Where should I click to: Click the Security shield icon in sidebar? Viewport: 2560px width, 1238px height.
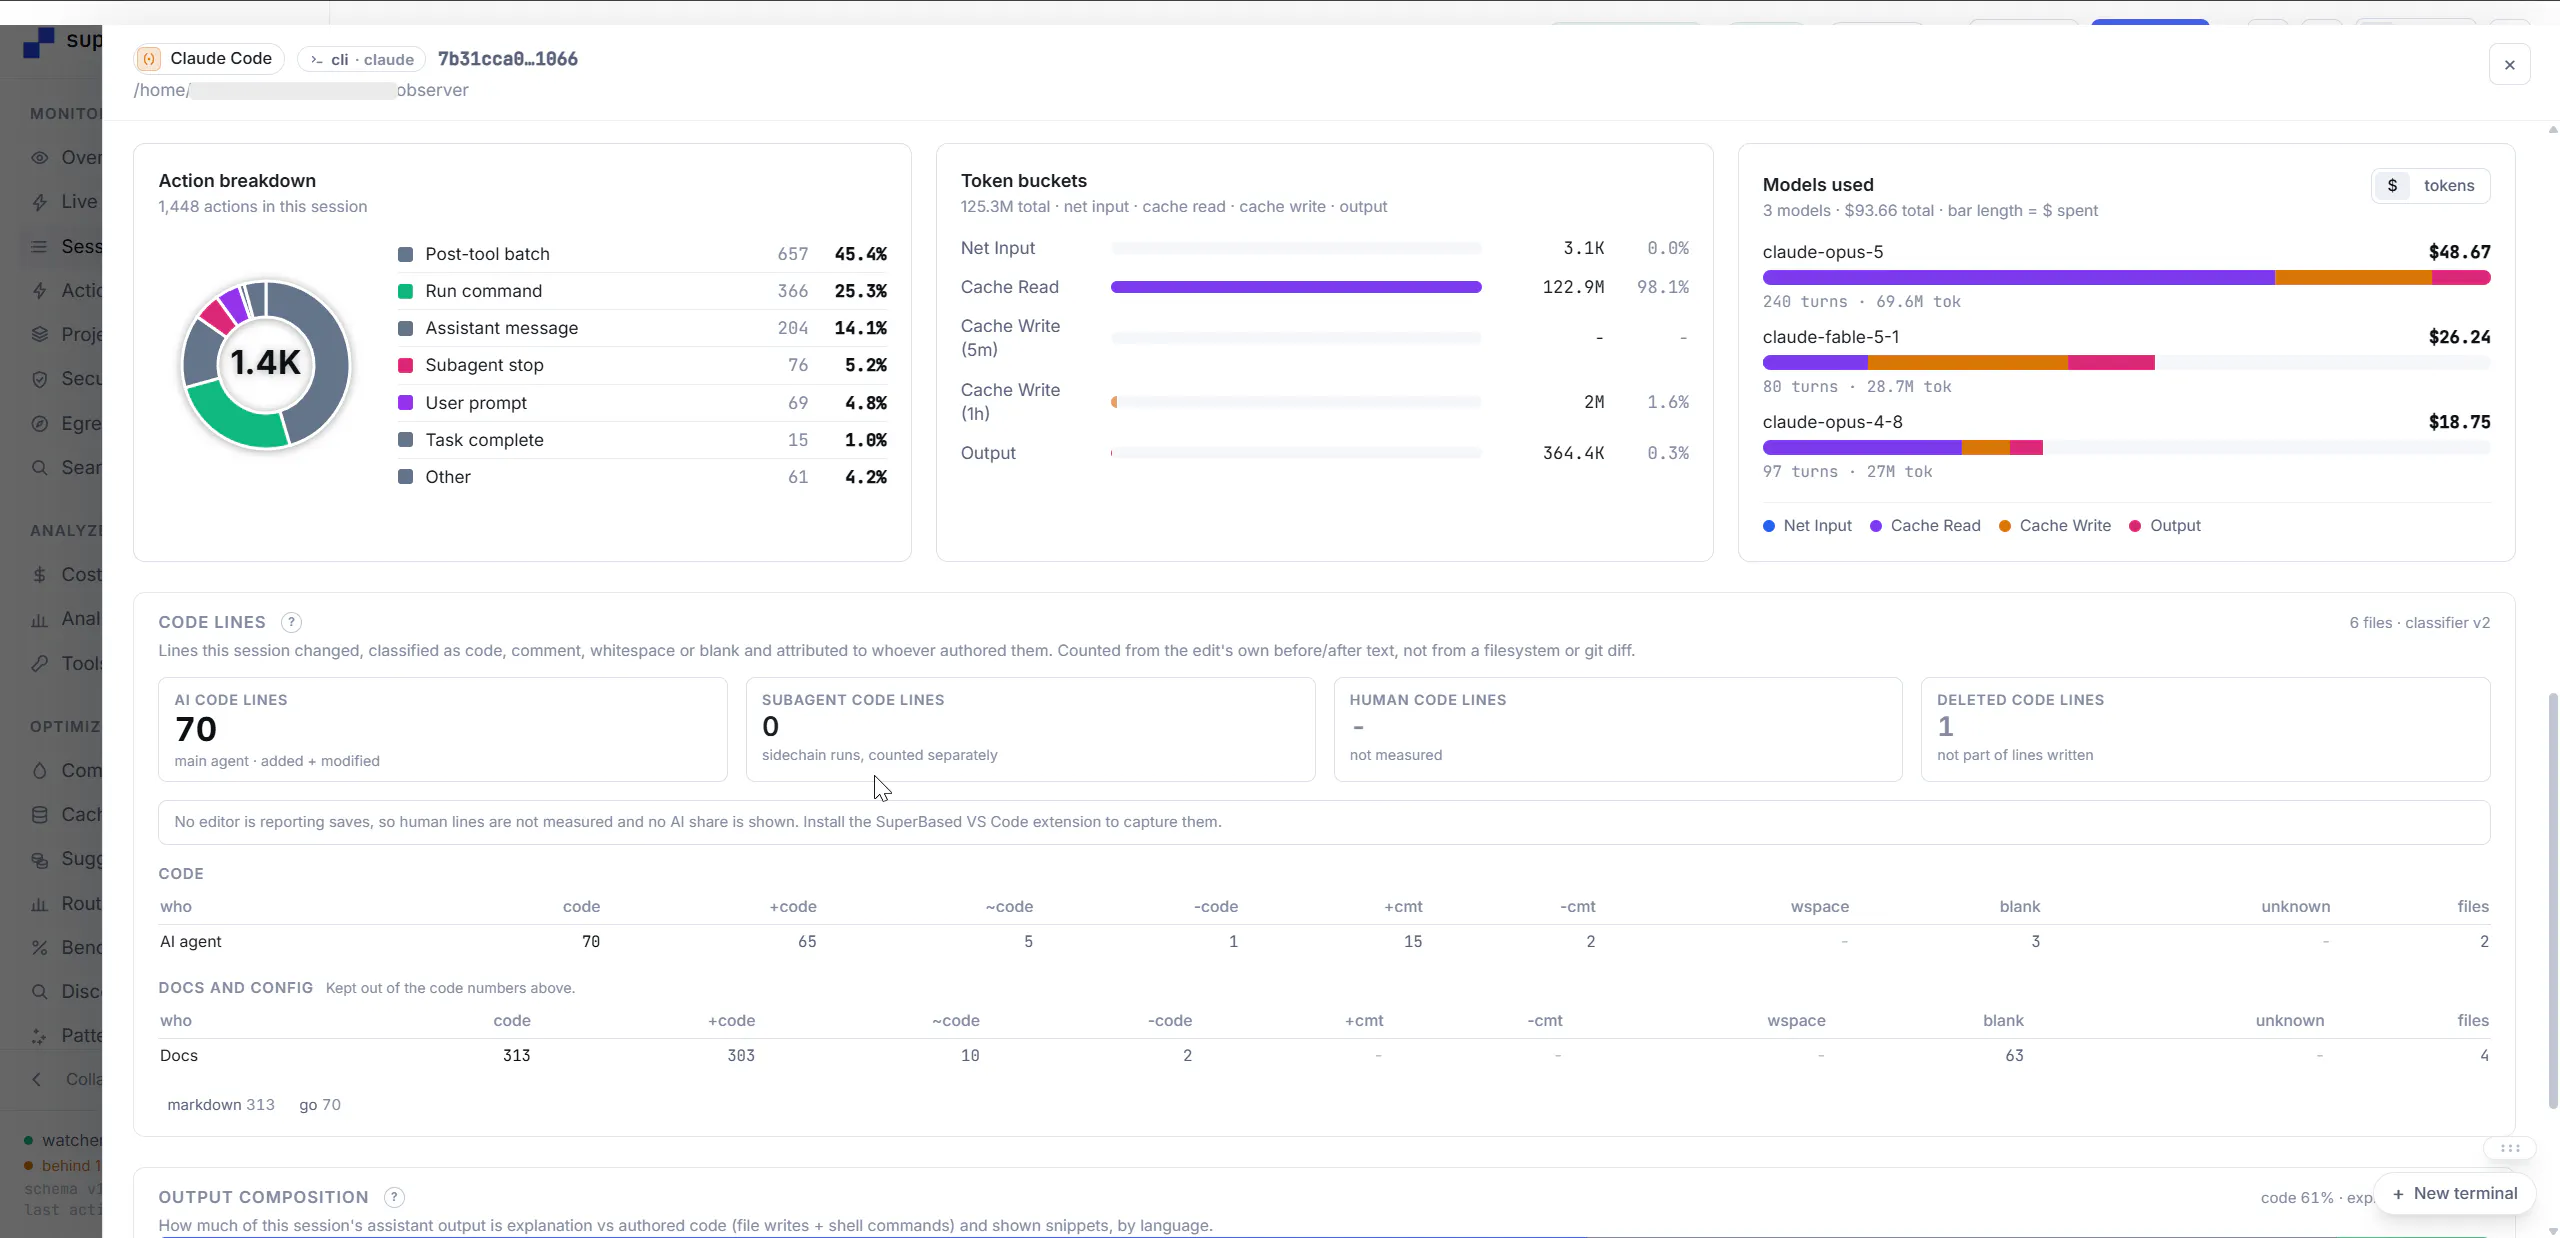(40, 379)
